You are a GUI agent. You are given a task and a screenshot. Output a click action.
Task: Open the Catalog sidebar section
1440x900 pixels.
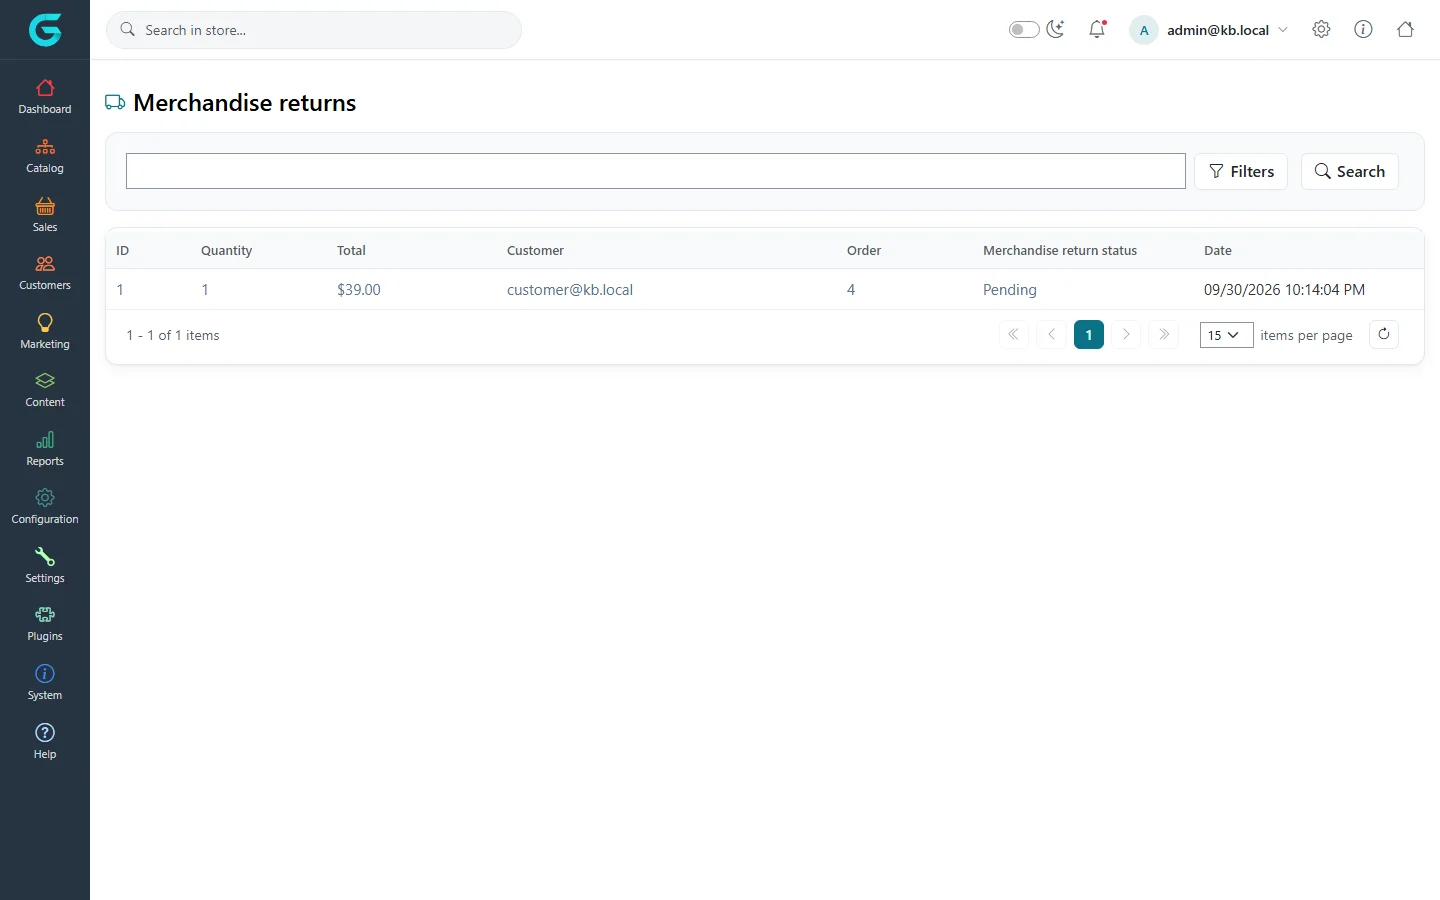pyautogui.click(x=45, y=156)
